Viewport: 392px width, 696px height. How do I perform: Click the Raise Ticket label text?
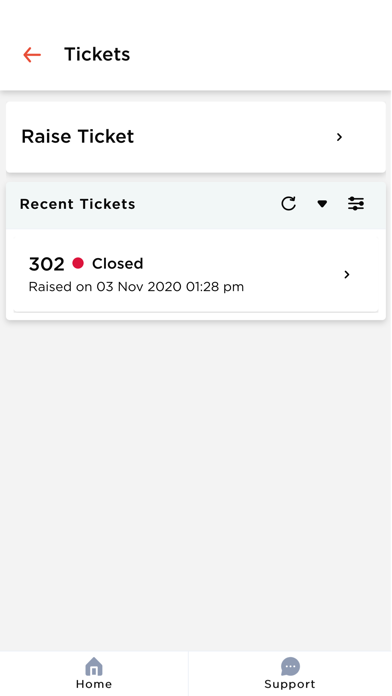click(78, 137)
